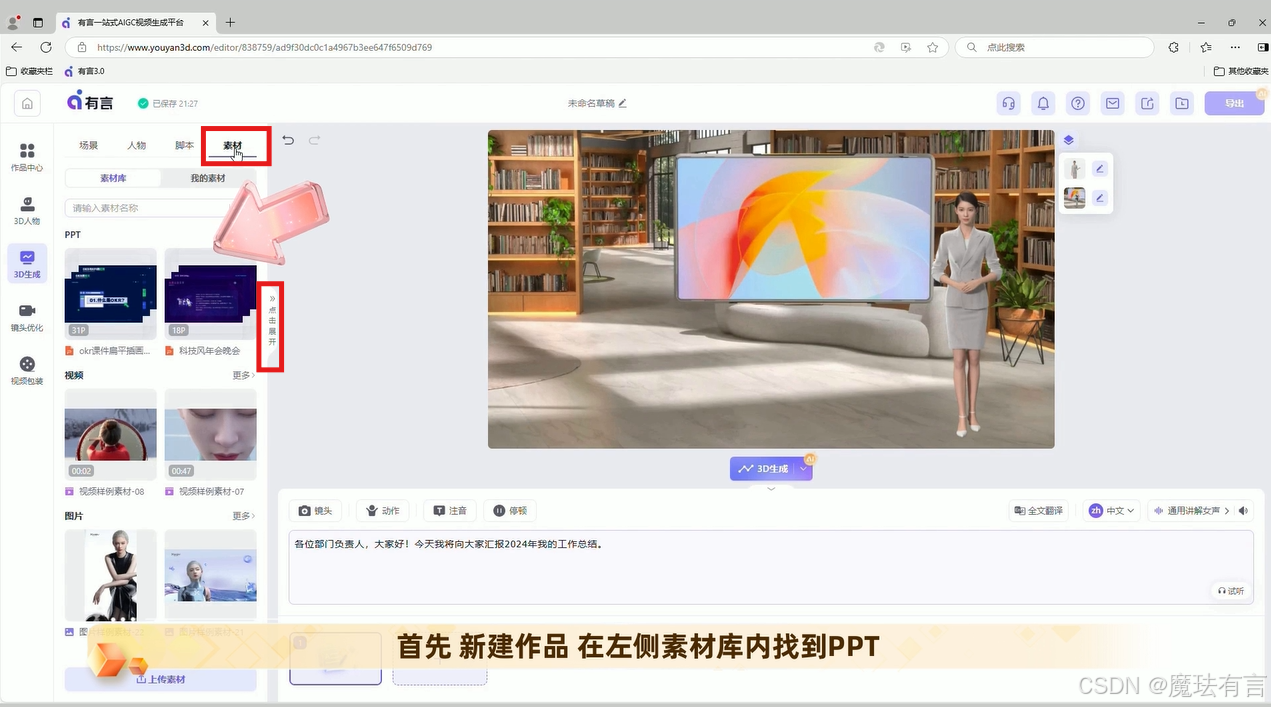The width and height of the screenshot is (1271, 707).
Task: Click the 3D生成 button below preview
Action: click(x=763, y=468)
